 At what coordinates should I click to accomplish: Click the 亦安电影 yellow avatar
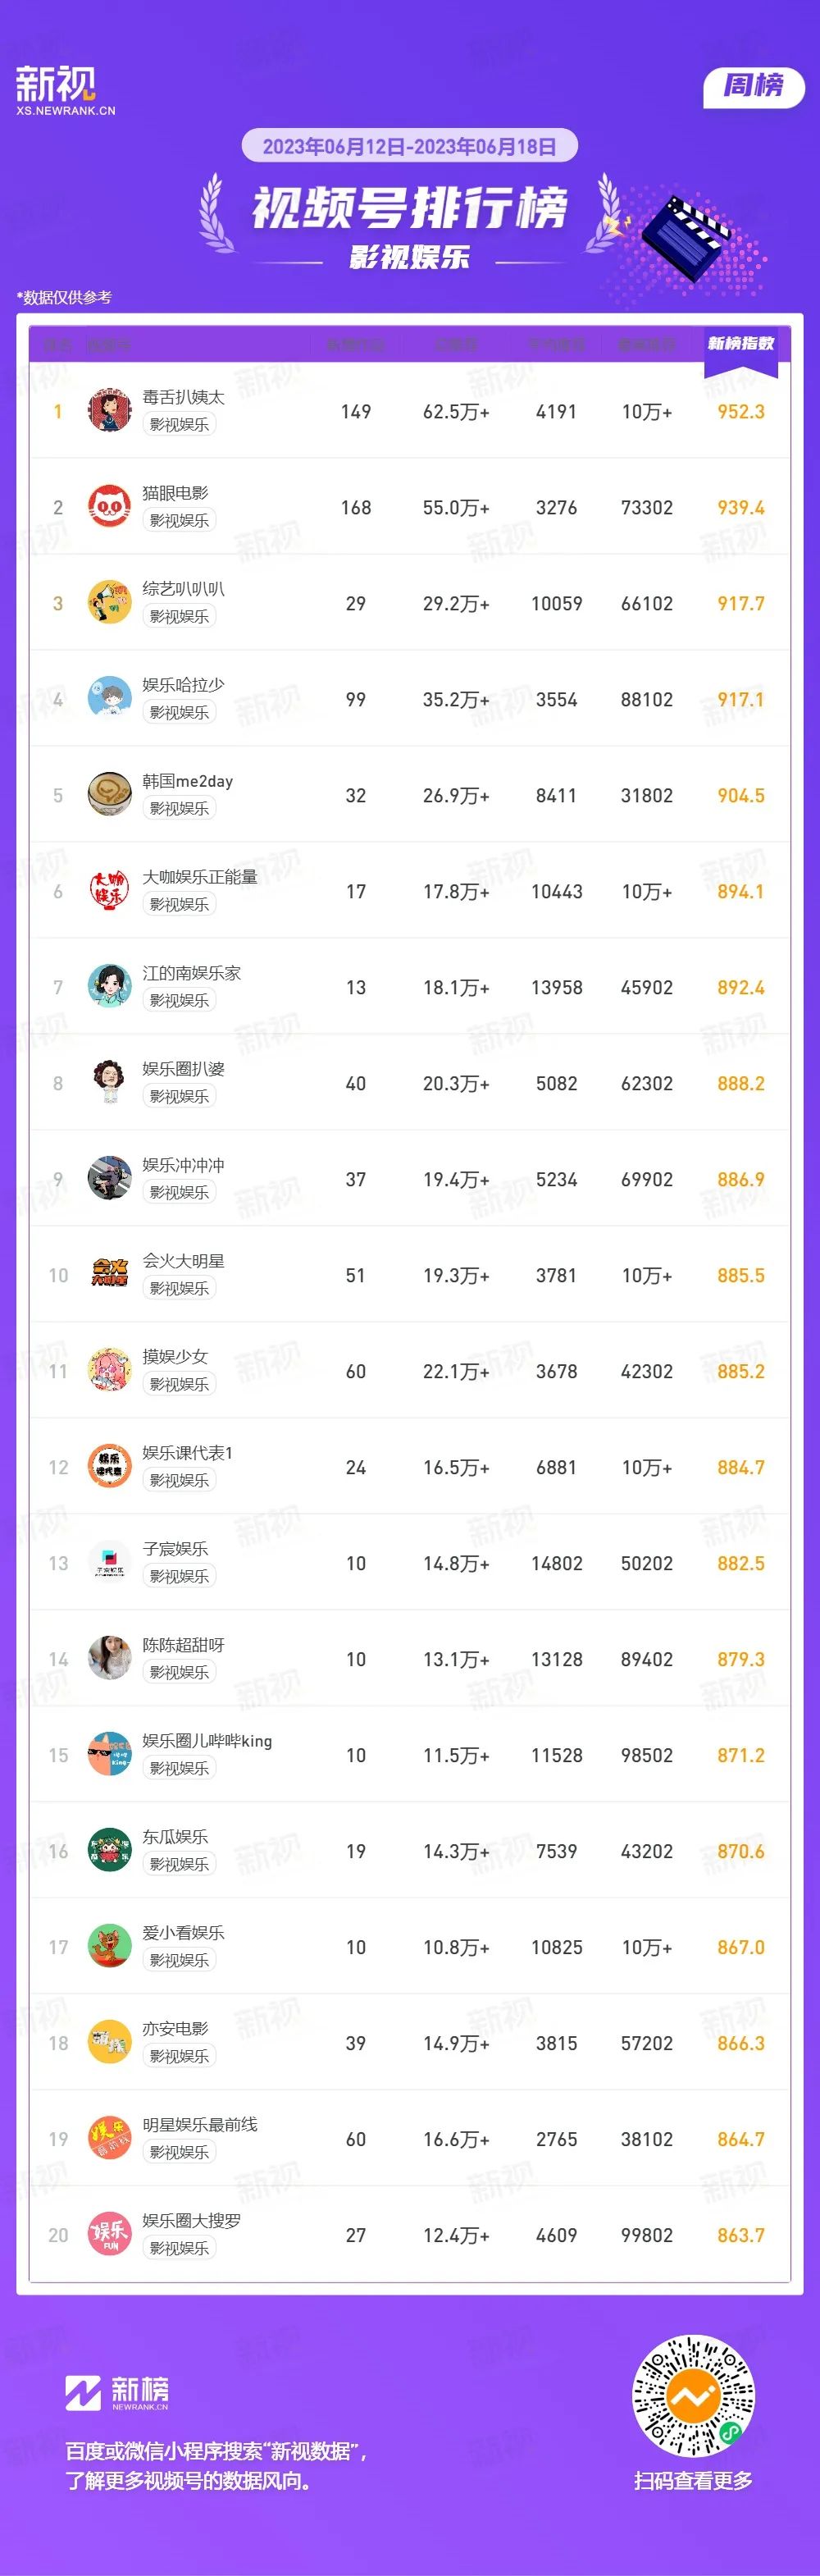coord(109,2043)
